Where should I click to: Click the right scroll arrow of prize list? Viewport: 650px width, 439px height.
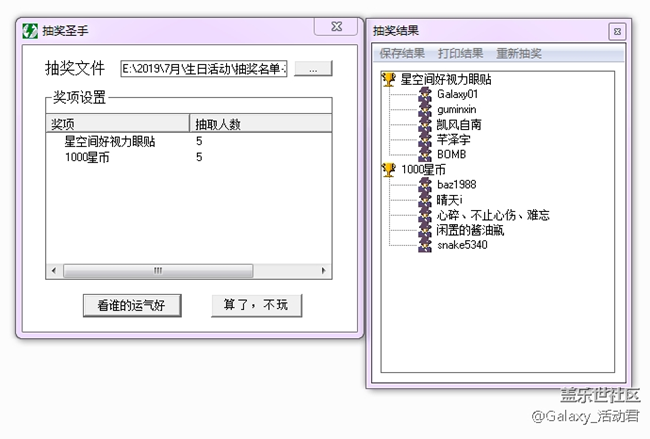pyautogui.click(x=324, y=271)
